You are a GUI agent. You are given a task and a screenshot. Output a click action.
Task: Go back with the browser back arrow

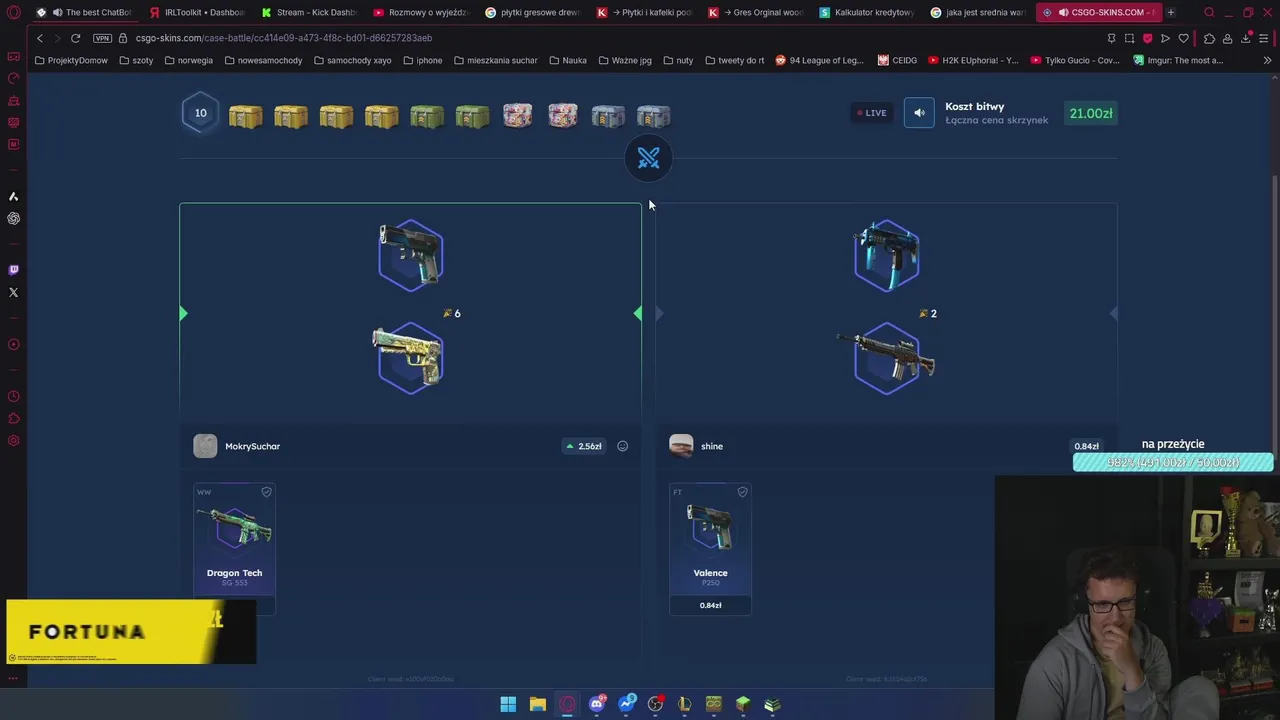(39, 38)
